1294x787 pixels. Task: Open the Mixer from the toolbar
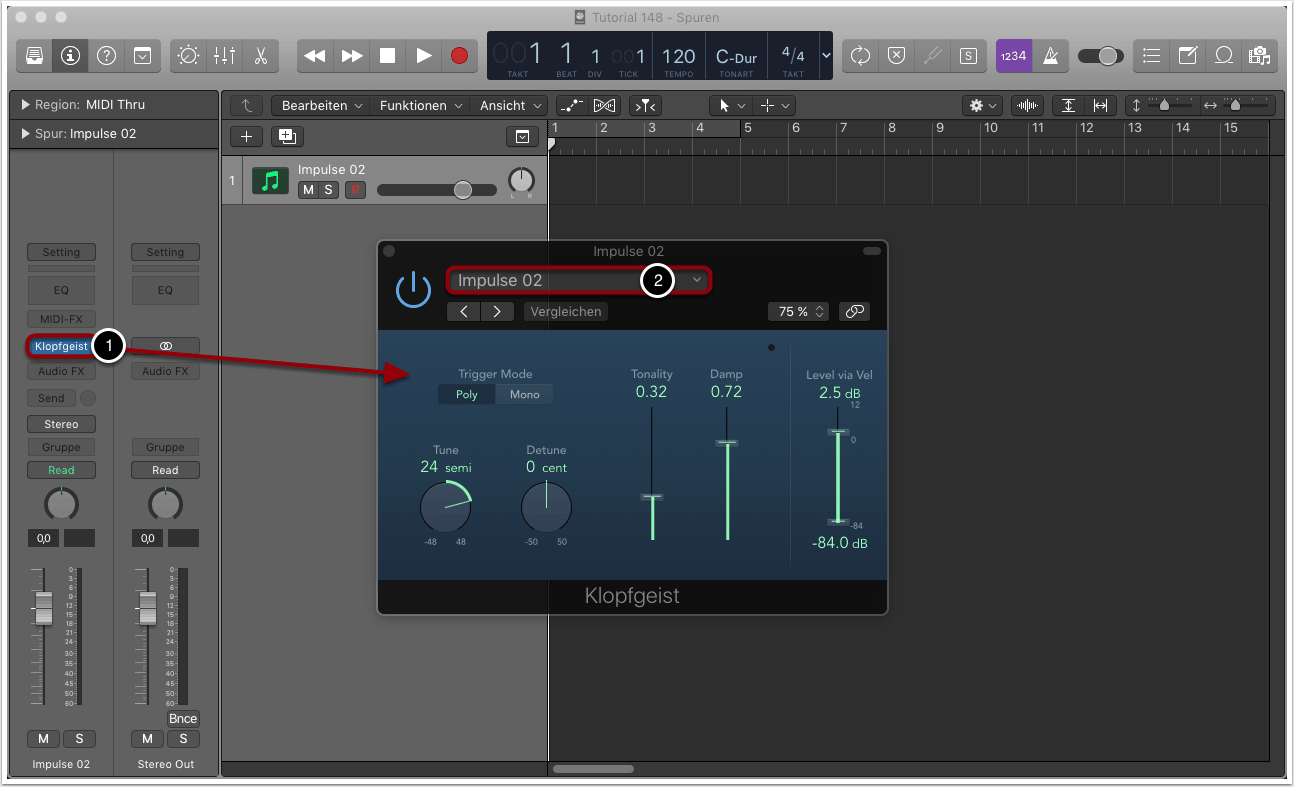[x=225, y=56]
